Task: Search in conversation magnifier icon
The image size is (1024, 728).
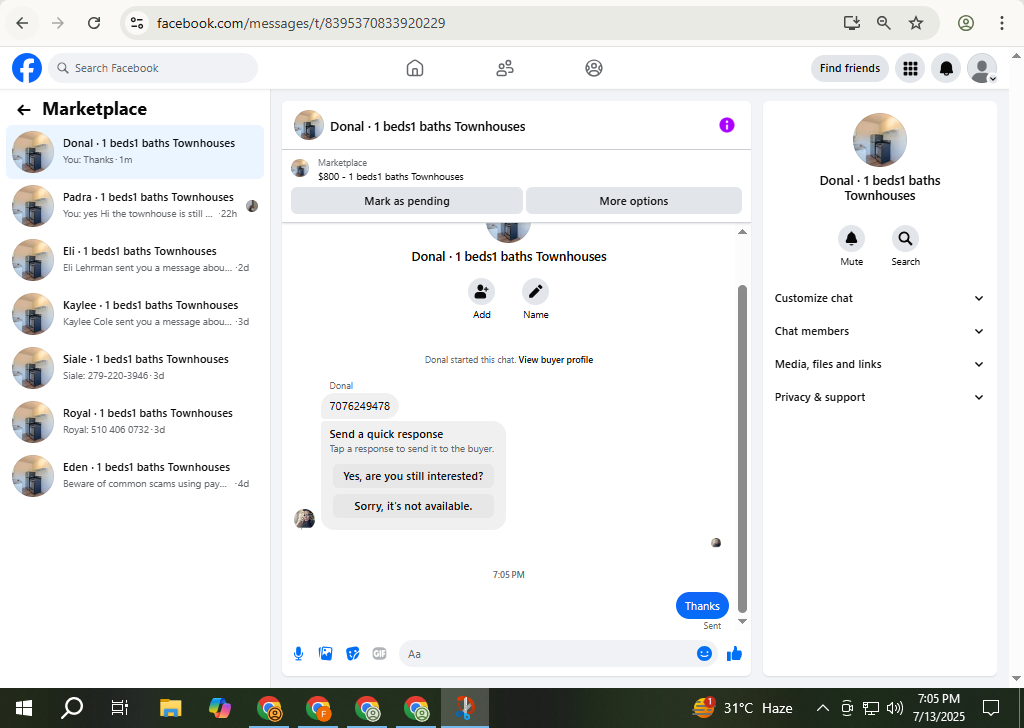Action: [x=905, y=239]
